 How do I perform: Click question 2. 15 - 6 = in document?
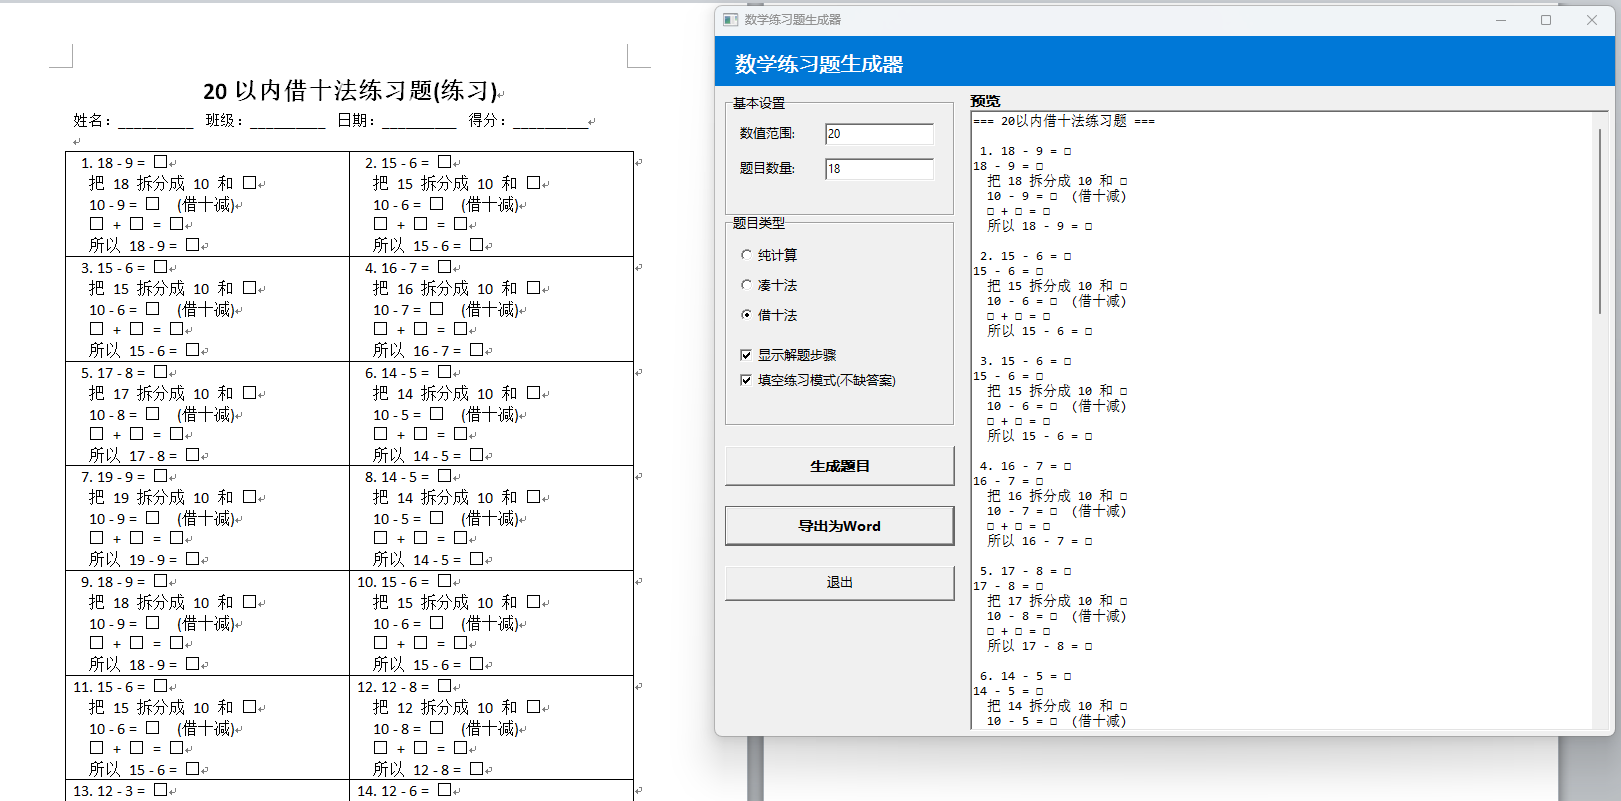(408, 163)
